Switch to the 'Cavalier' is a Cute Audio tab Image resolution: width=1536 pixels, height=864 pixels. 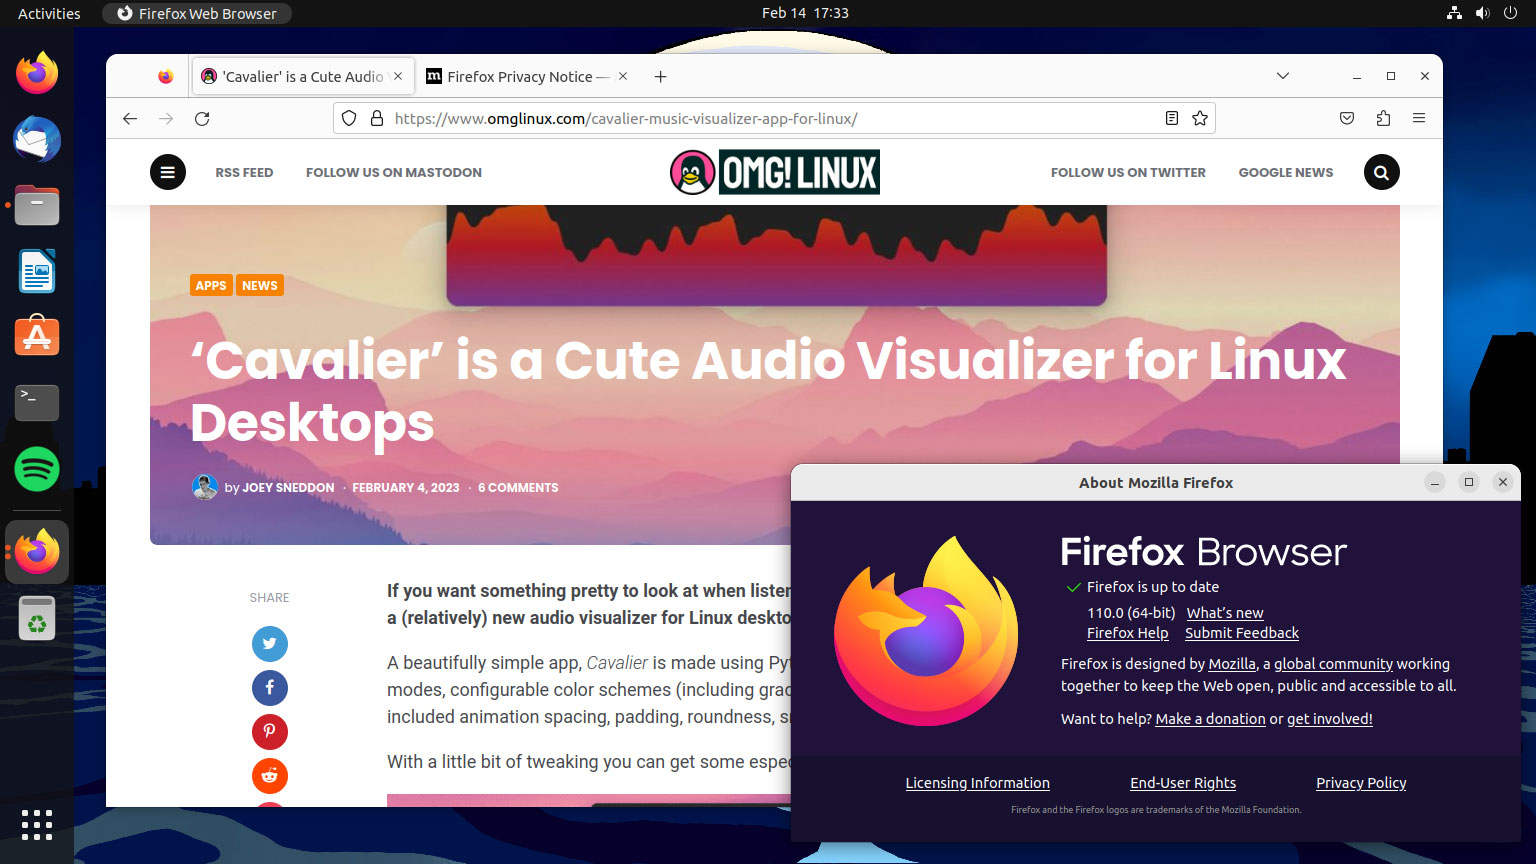(x=303, y=76)
